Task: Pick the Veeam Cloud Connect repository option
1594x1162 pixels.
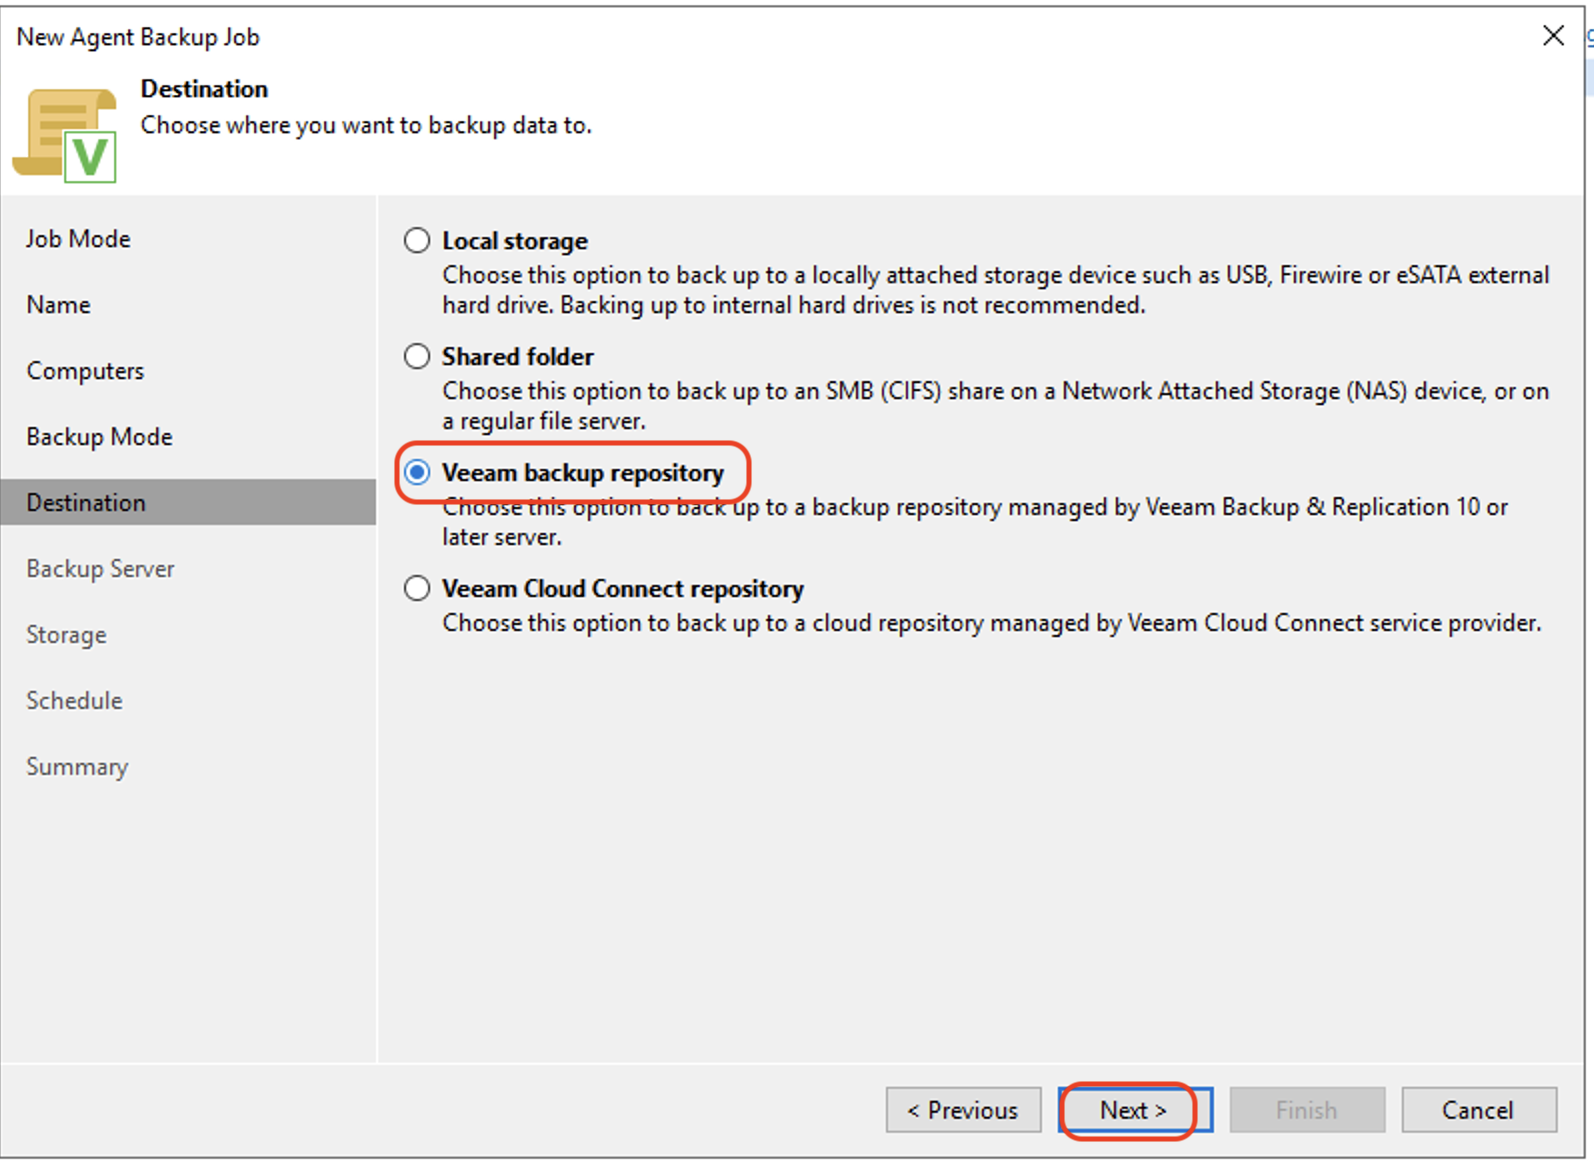Action: (x=417, y=588)
